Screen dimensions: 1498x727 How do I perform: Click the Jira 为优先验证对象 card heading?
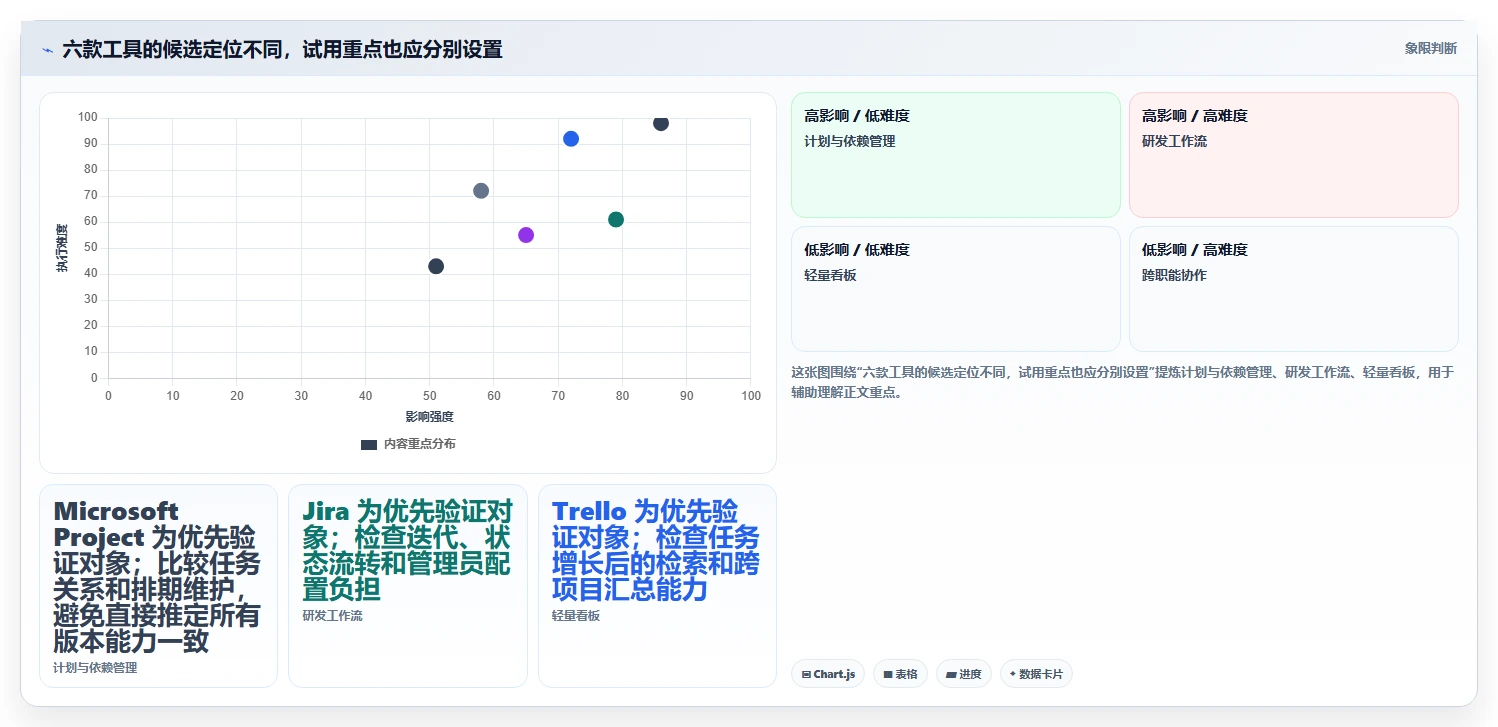pyautogui.click(x=407, y=551)
